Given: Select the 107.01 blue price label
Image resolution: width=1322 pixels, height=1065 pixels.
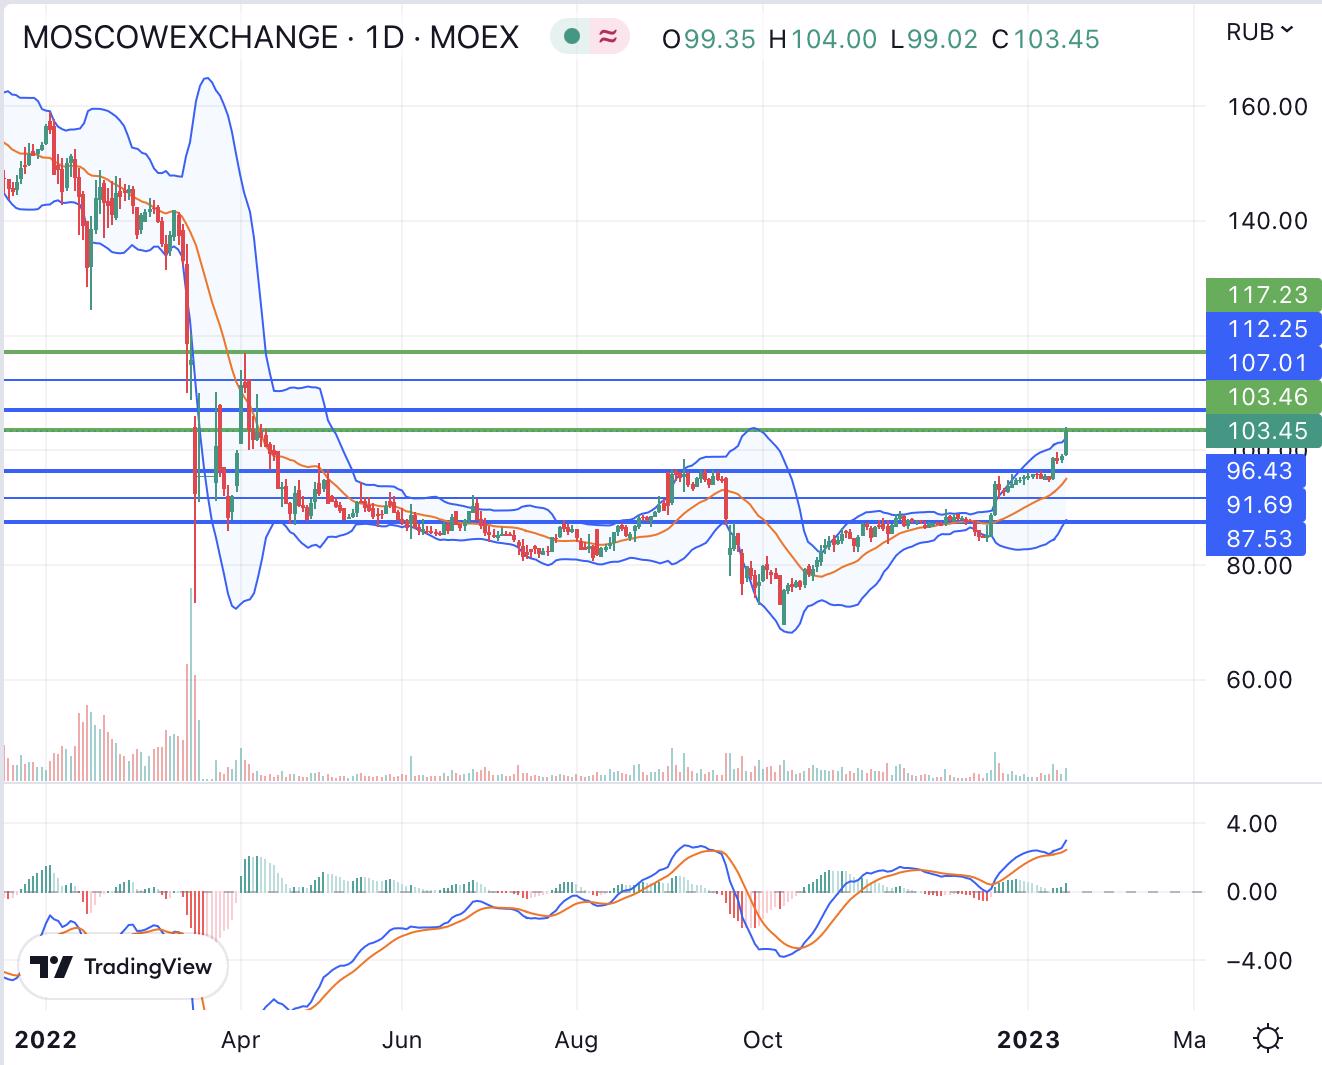Looking at the screenshot, I should coord(1265,362).
